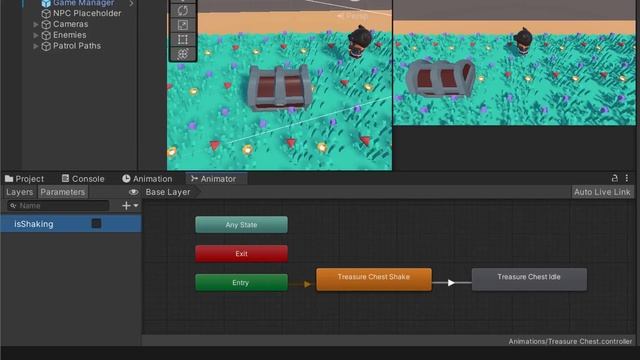Select the isShaking parameter row
Screen dimensions: 640x360
(71, 224)
